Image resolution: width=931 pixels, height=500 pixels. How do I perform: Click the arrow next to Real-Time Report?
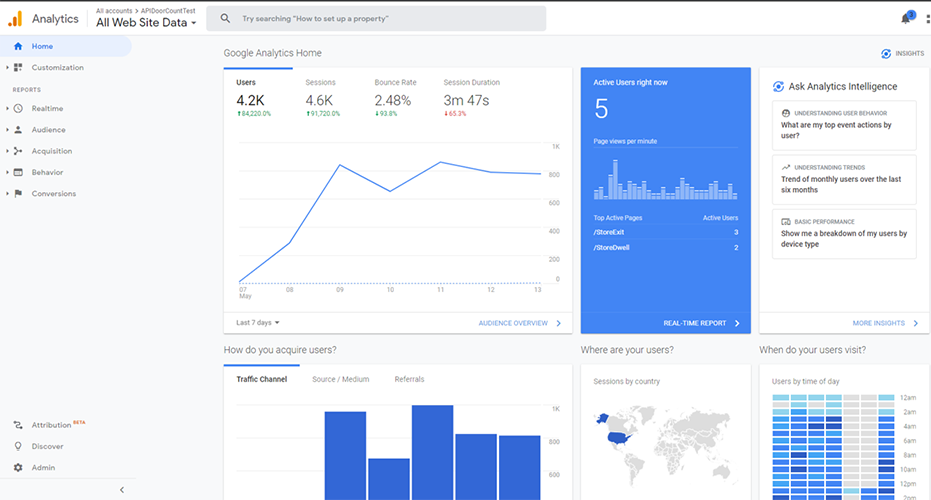pyautogui.click(x=737, y=323)
